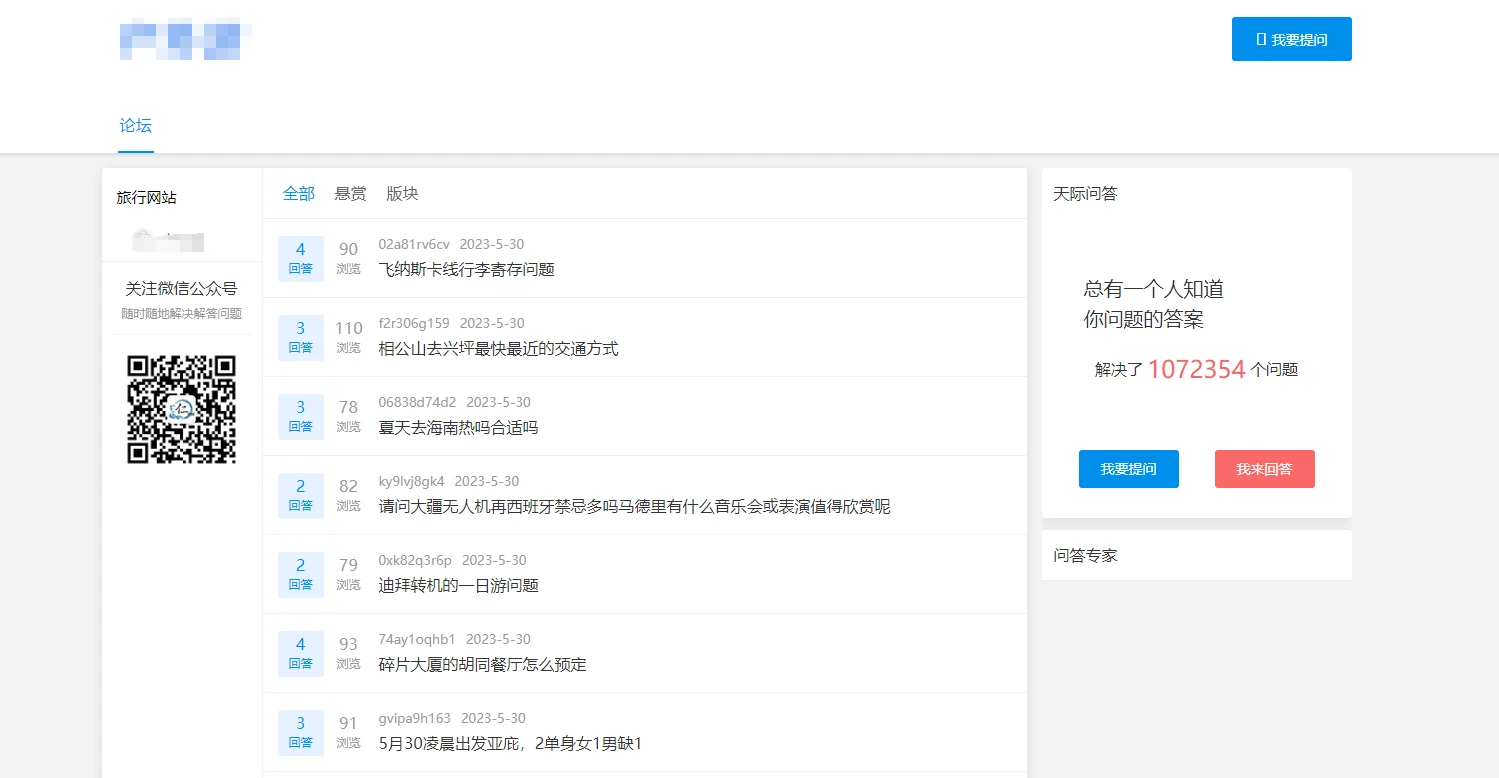Click username f2r306g159
Screen dimensions: 1499x778
414,324
